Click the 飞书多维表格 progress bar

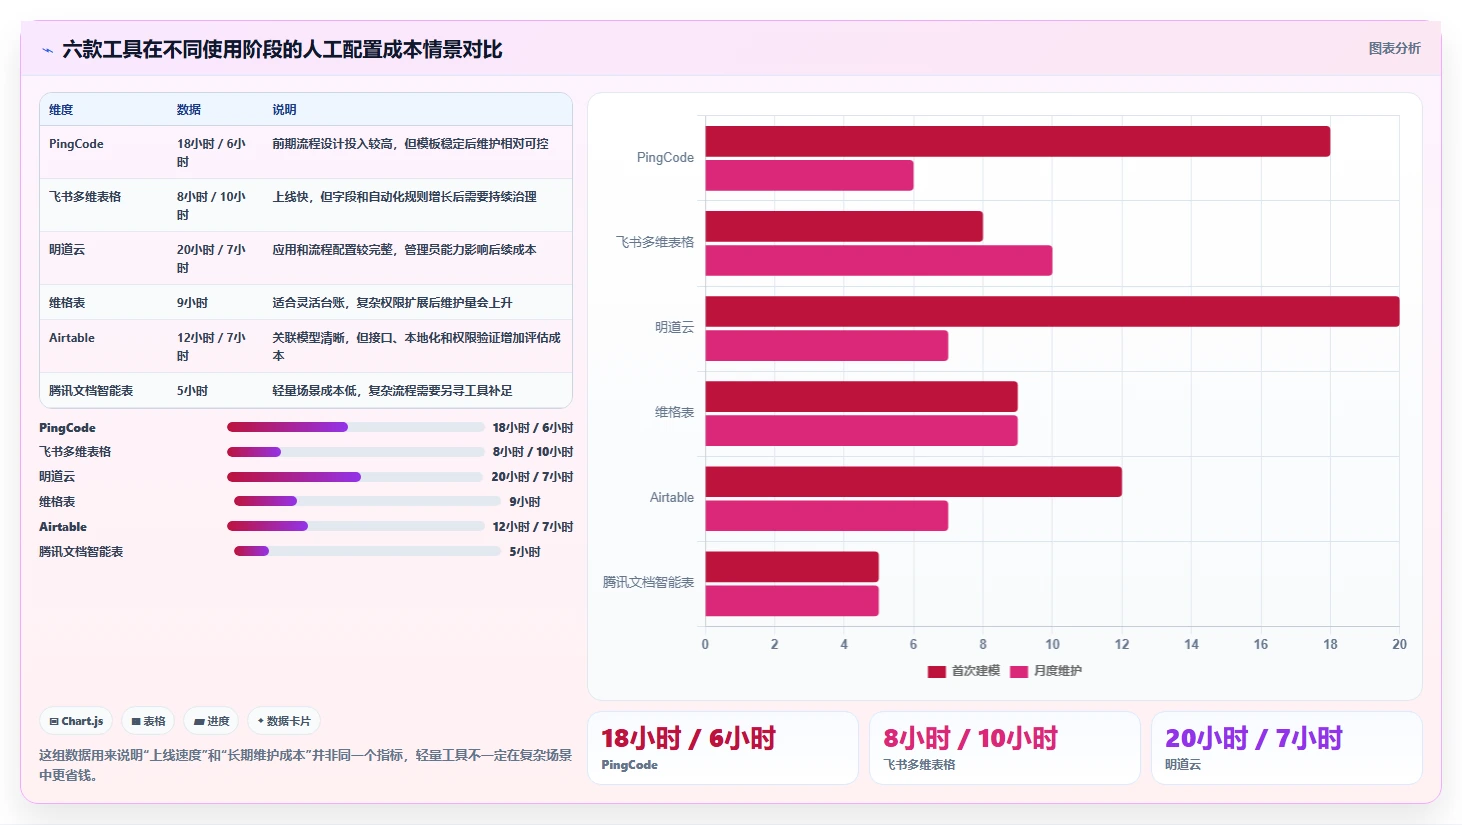(x=356, y=452)
